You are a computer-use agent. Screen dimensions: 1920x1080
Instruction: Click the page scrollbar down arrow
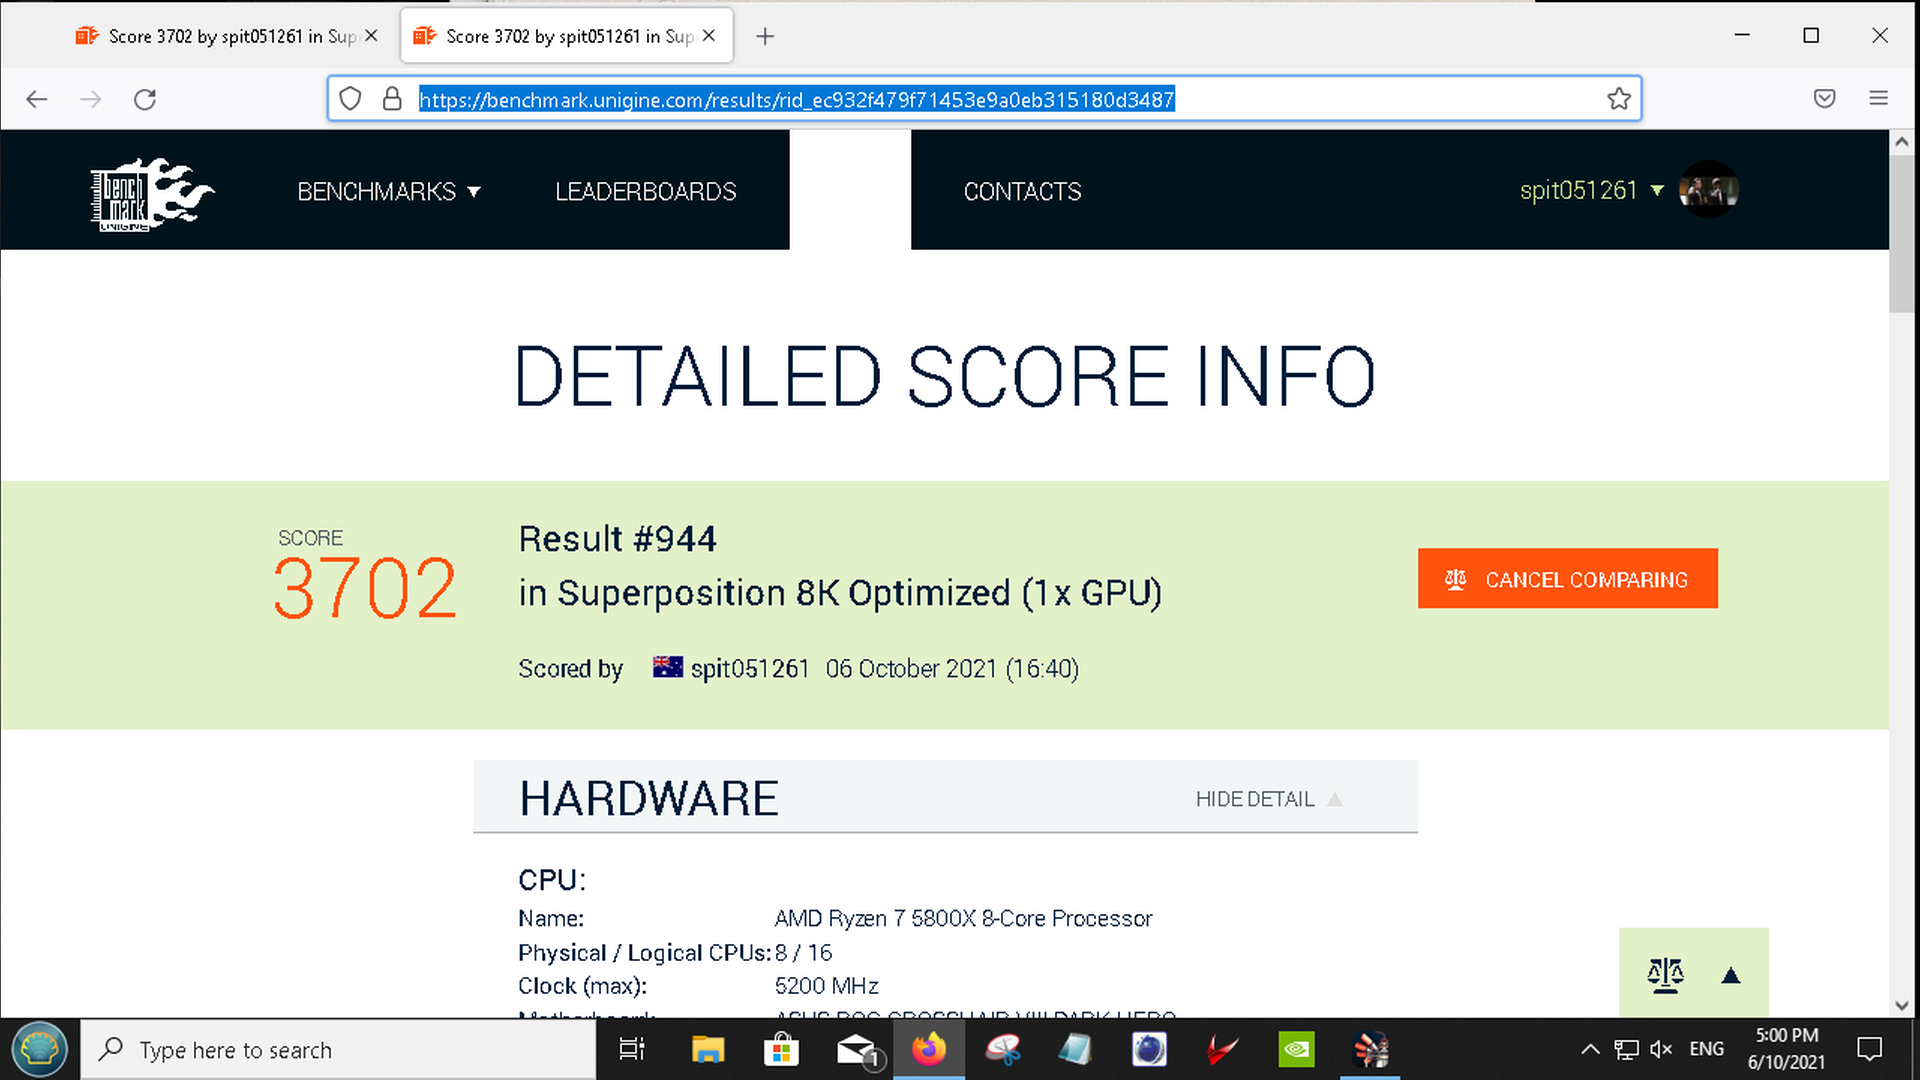[1902, 1006]
